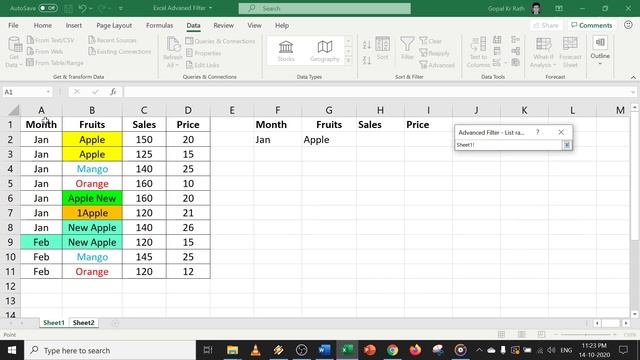Open the Help tab
The width and height of the screenshot is (640, 360).
point(282,25)
